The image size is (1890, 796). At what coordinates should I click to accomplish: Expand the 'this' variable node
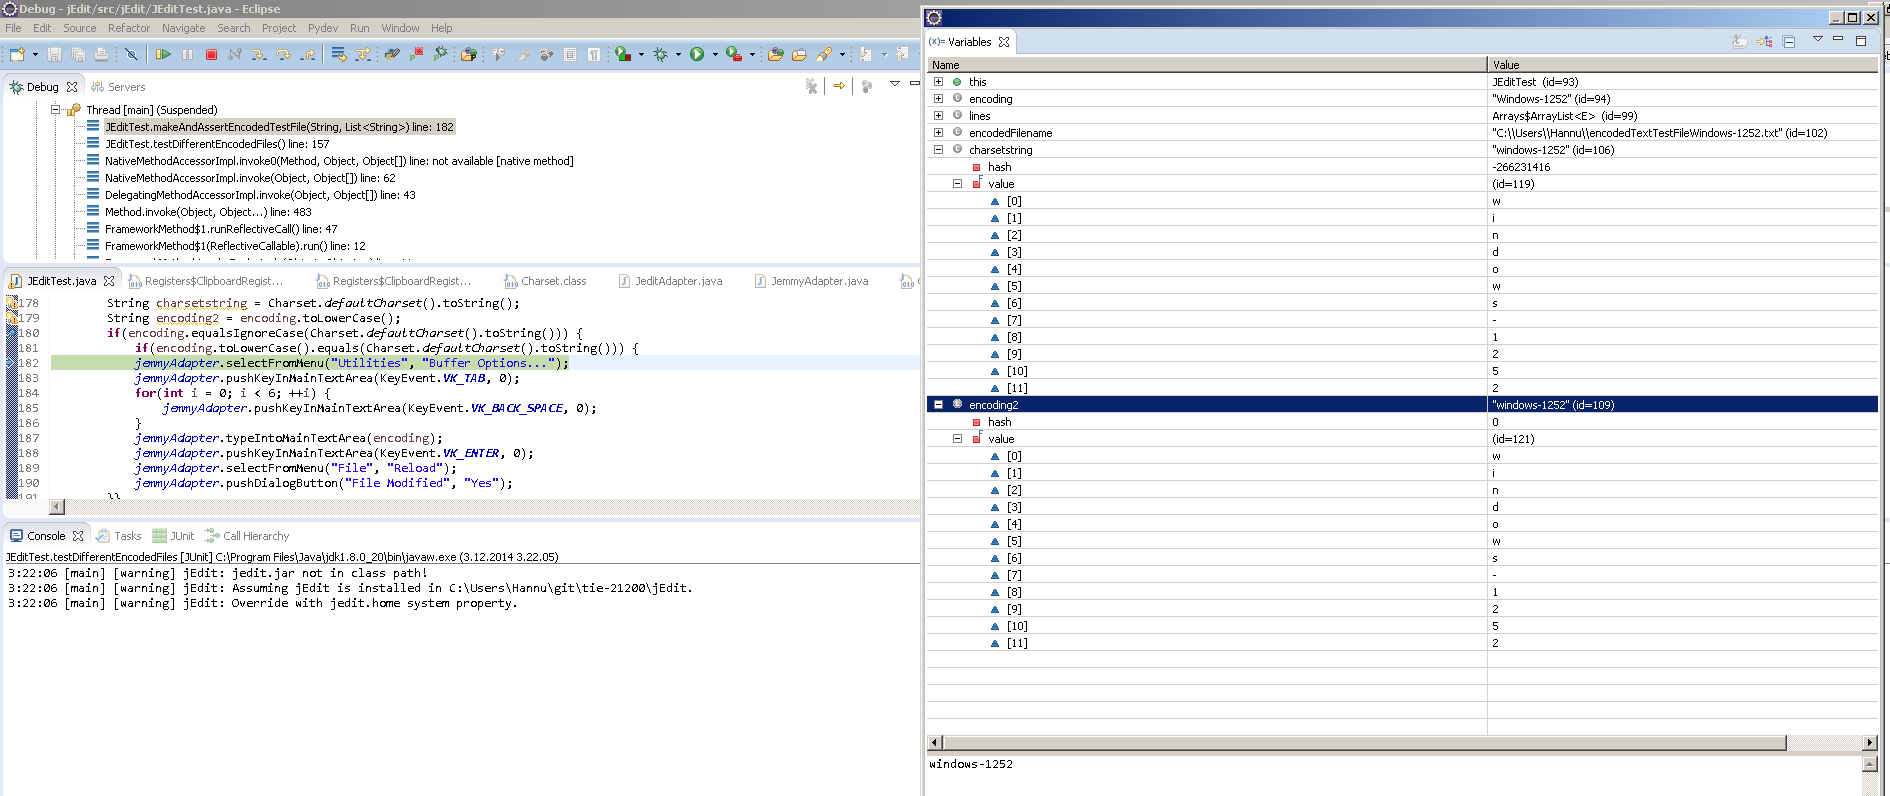[x=938, y=82]
